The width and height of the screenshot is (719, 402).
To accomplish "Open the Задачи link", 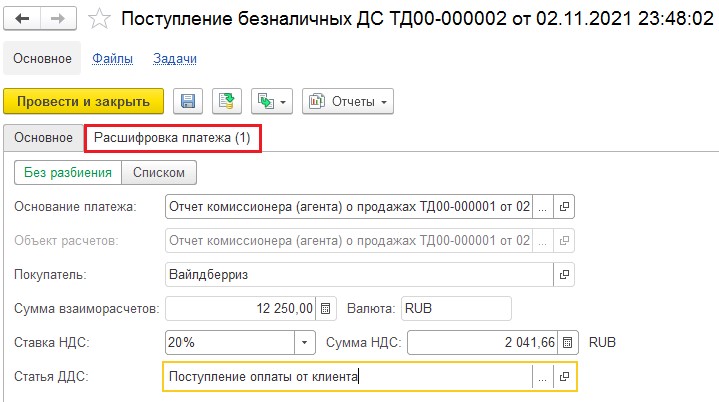I will [175, 59].
